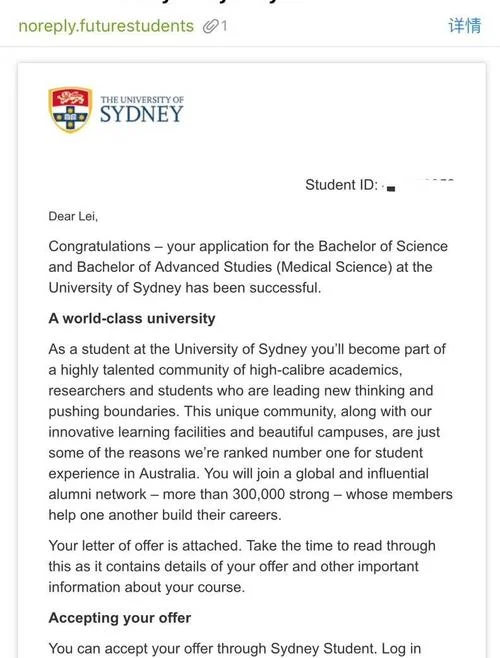500x658 pixels.
Task: Tap the redacted Student ID value
Action: 418,185
